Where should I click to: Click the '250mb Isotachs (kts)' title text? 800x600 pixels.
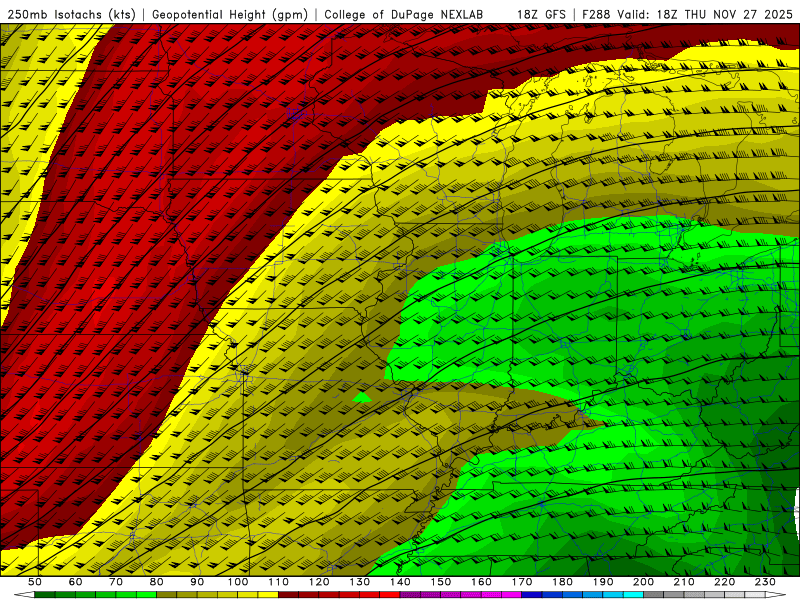[71, 15]
